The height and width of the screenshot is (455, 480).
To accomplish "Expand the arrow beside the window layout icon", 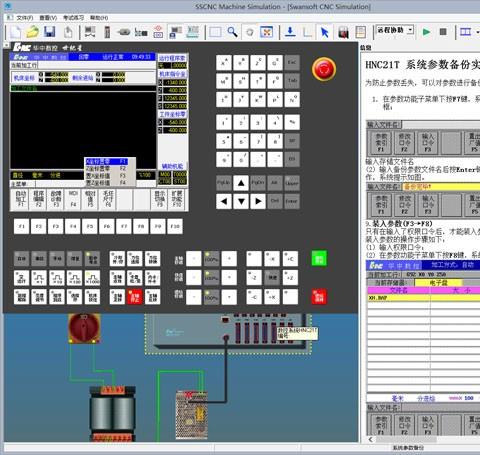I will pos(477,32).
